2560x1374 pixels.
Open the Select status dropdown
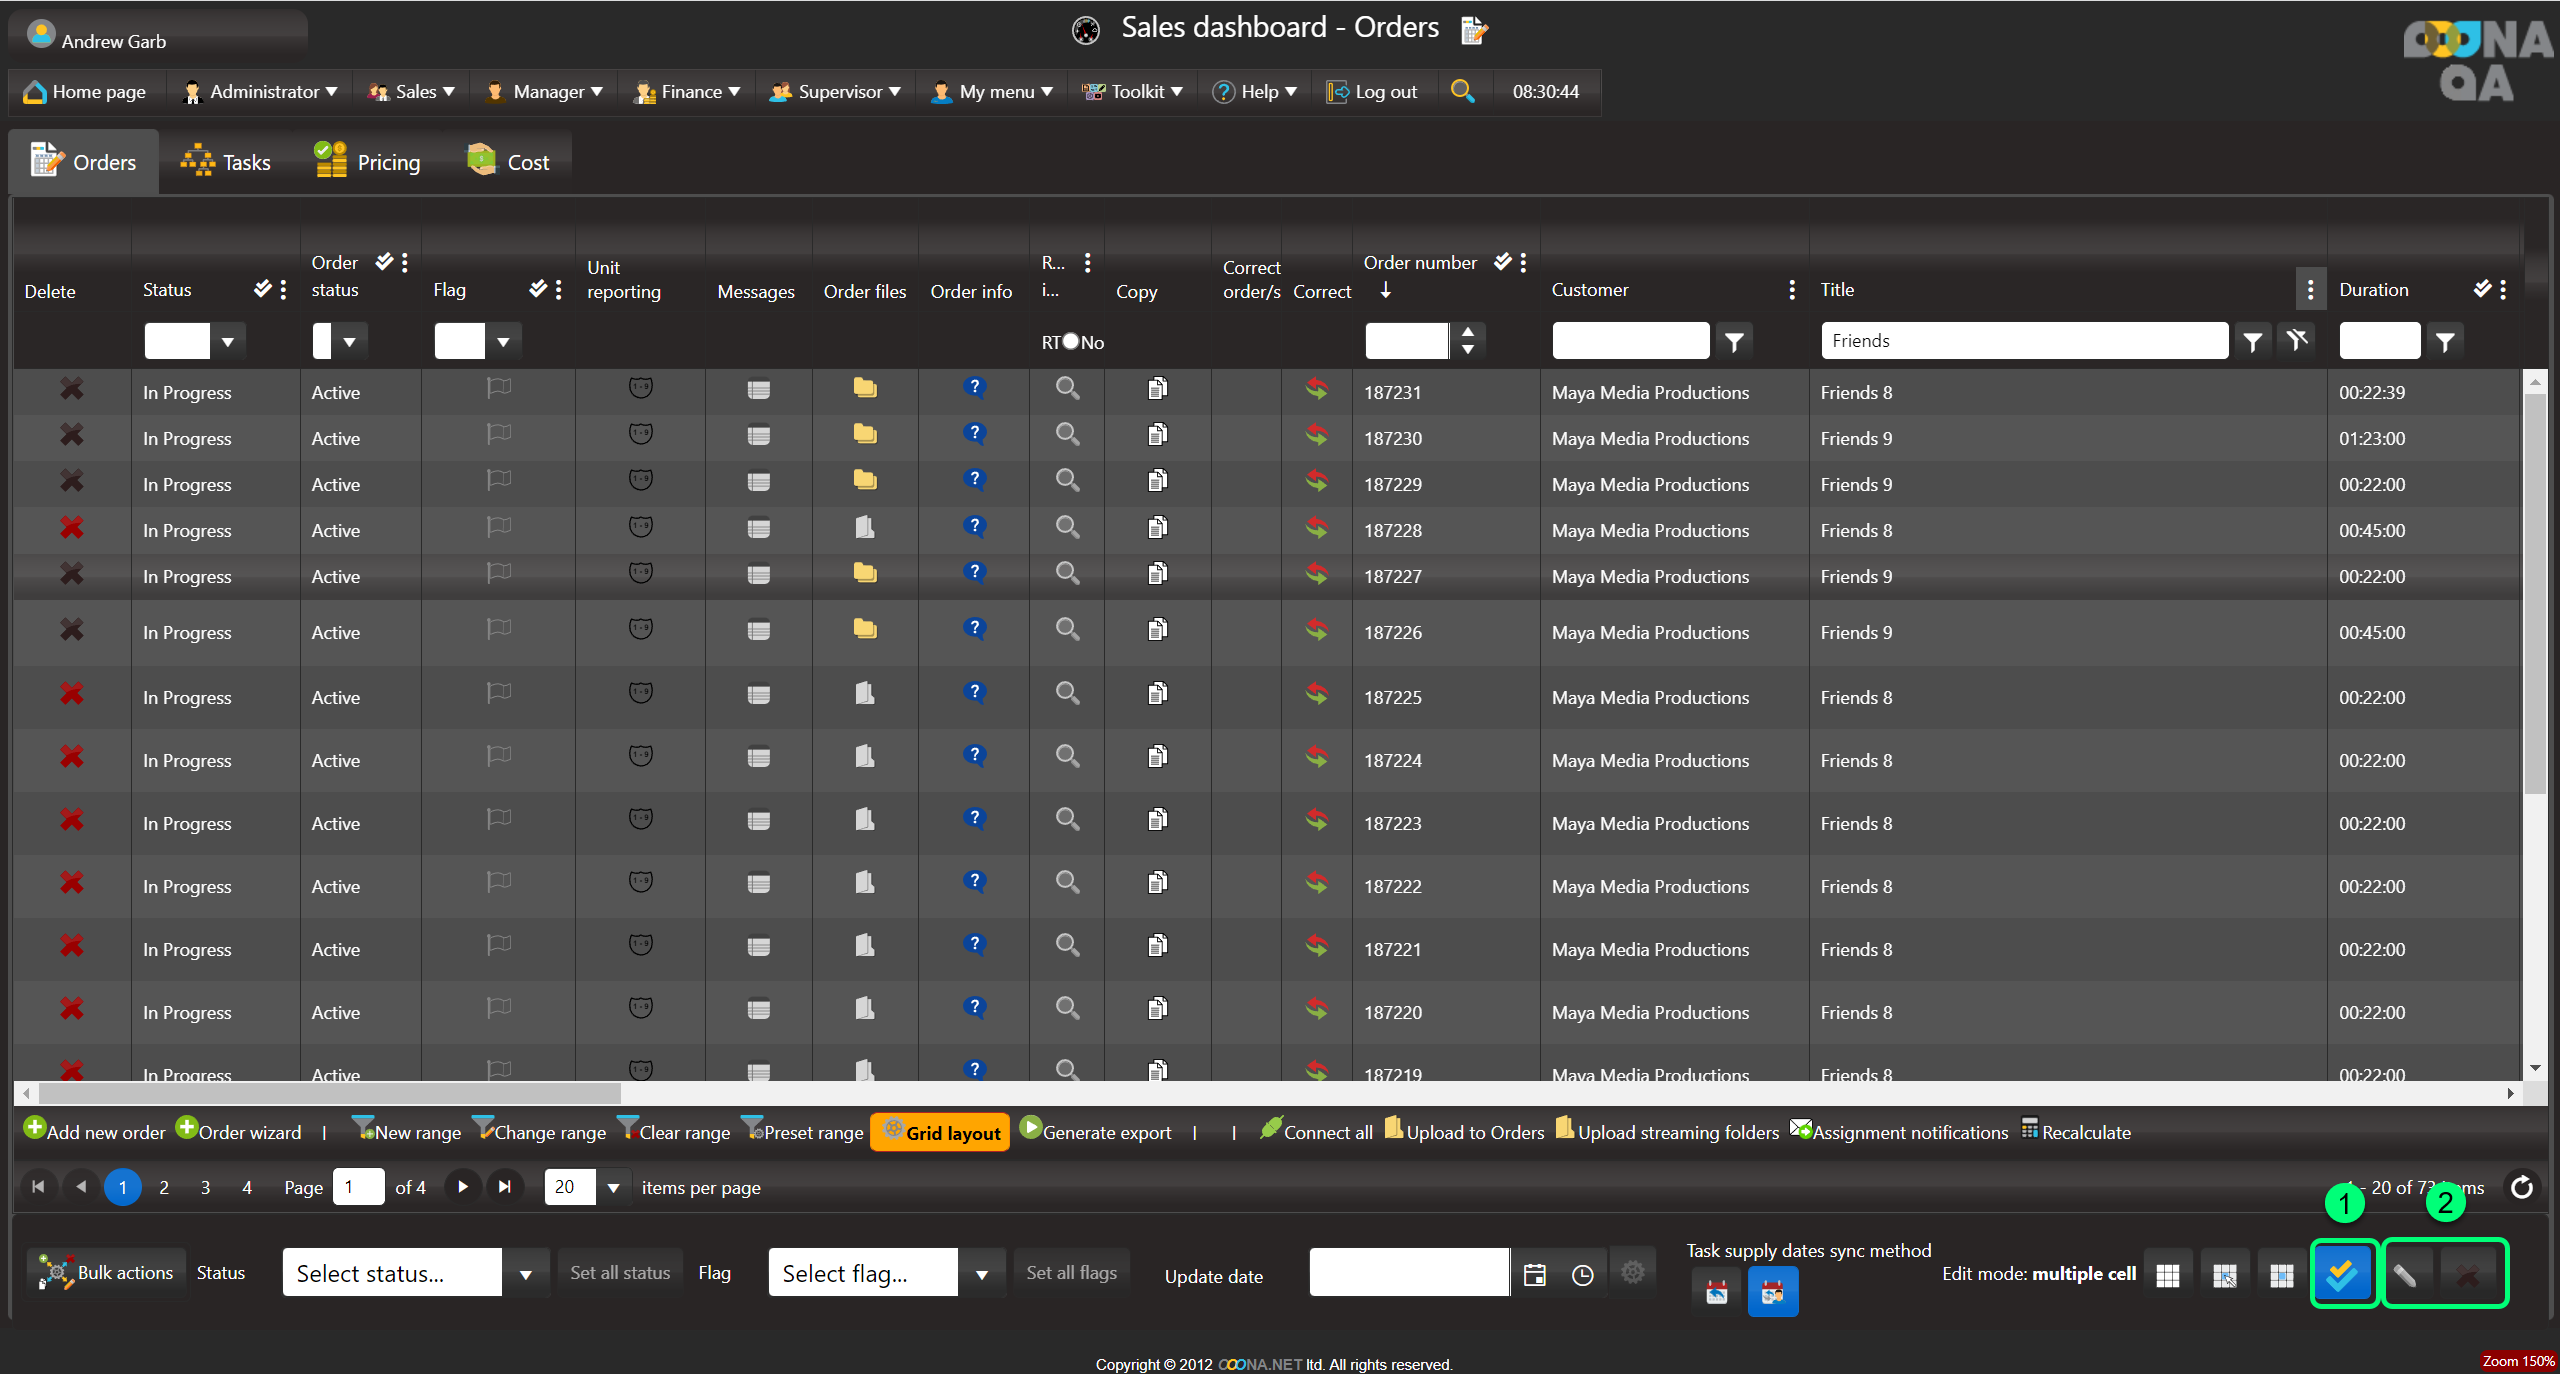[x=525, y=1274]
